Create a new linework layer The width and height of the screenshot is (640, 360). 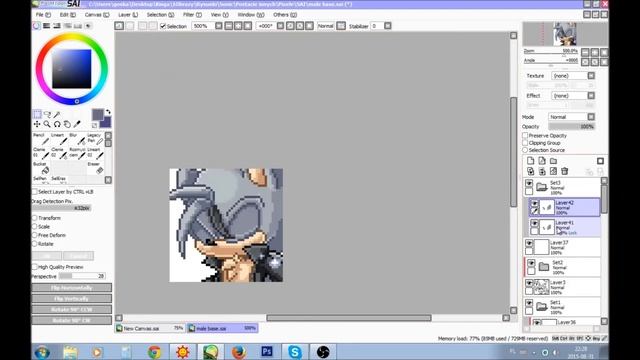(x=542, y=161)
